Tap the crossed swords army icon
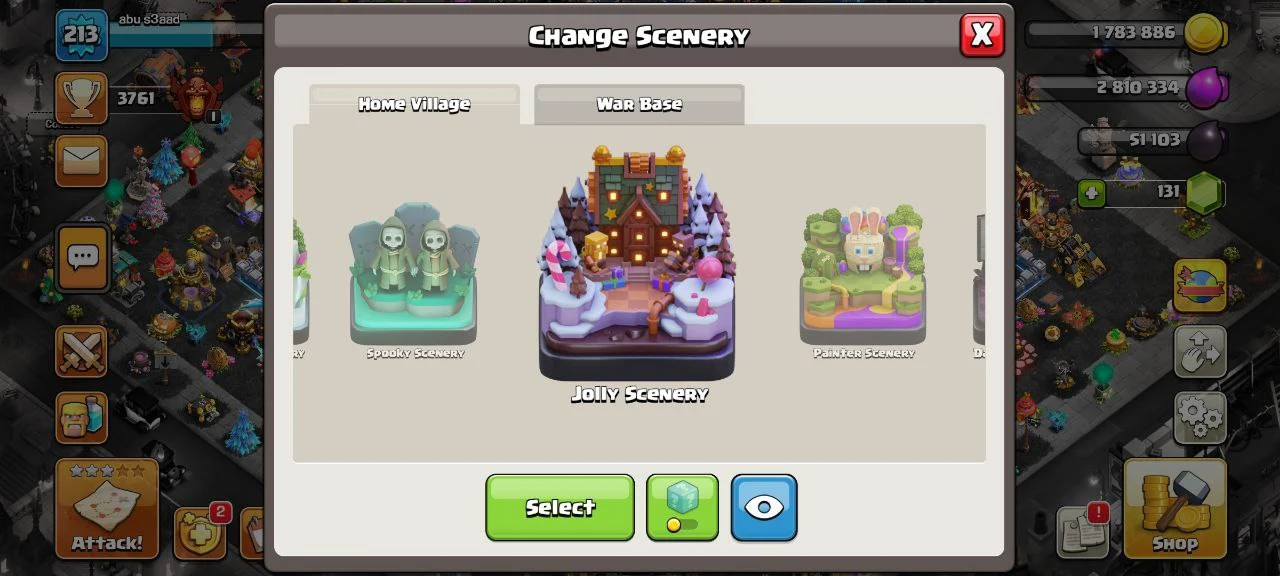 [x=81, y=351]
